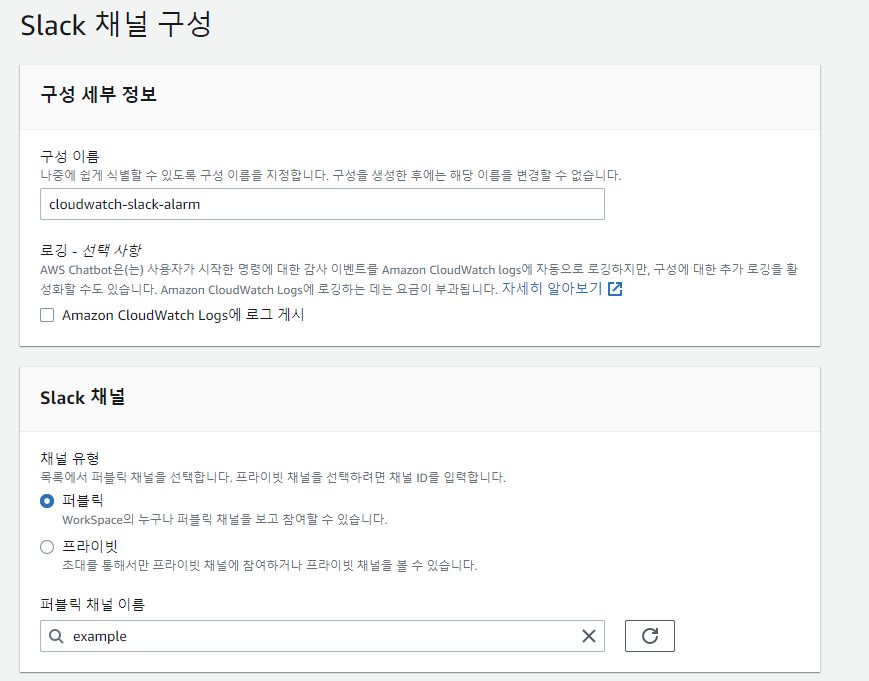Open the external link icon beside 자세히 알아보기
This screenshot has width=869, height=681.
[x=615, y=289]
